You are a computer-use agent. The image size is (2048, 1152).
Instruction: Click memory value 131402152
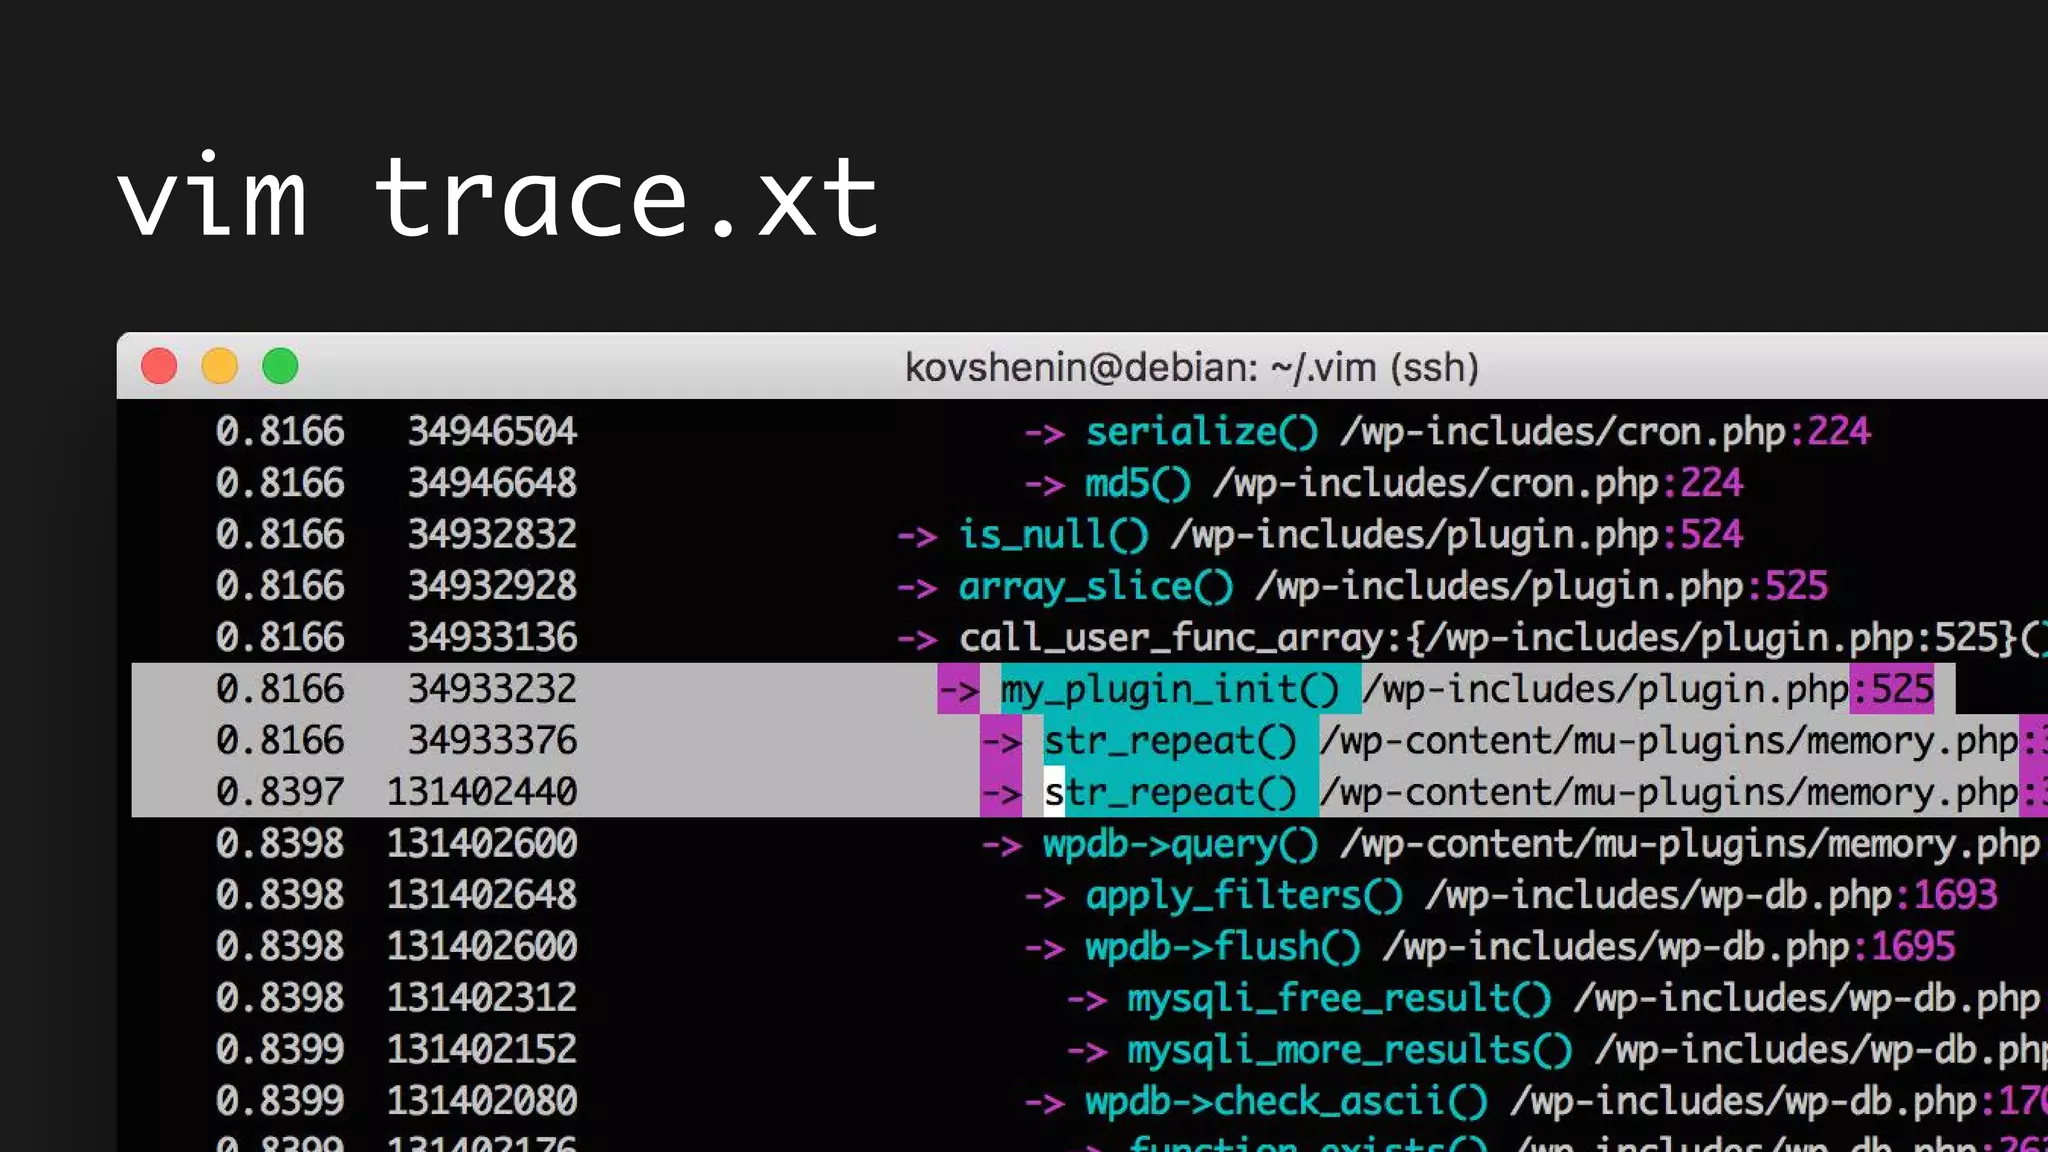click(482, 1050)
